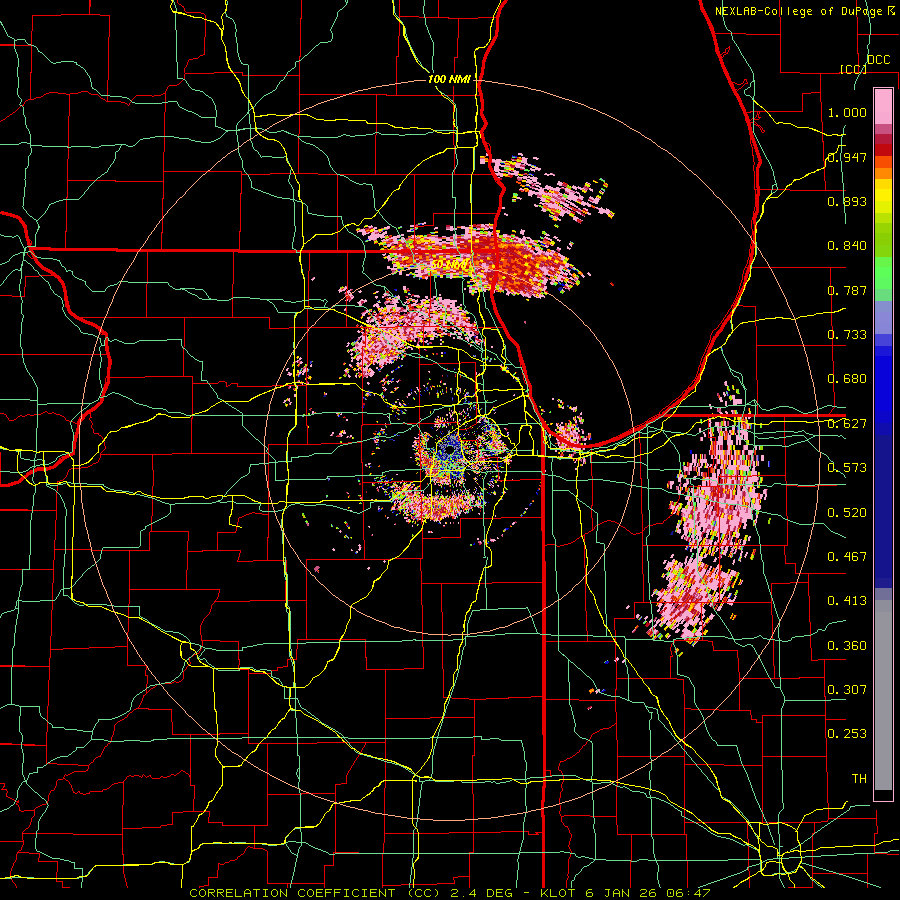Click the TH threshold label
The width and height of the screenshot is (900, 900).
[x=859, y=779]
